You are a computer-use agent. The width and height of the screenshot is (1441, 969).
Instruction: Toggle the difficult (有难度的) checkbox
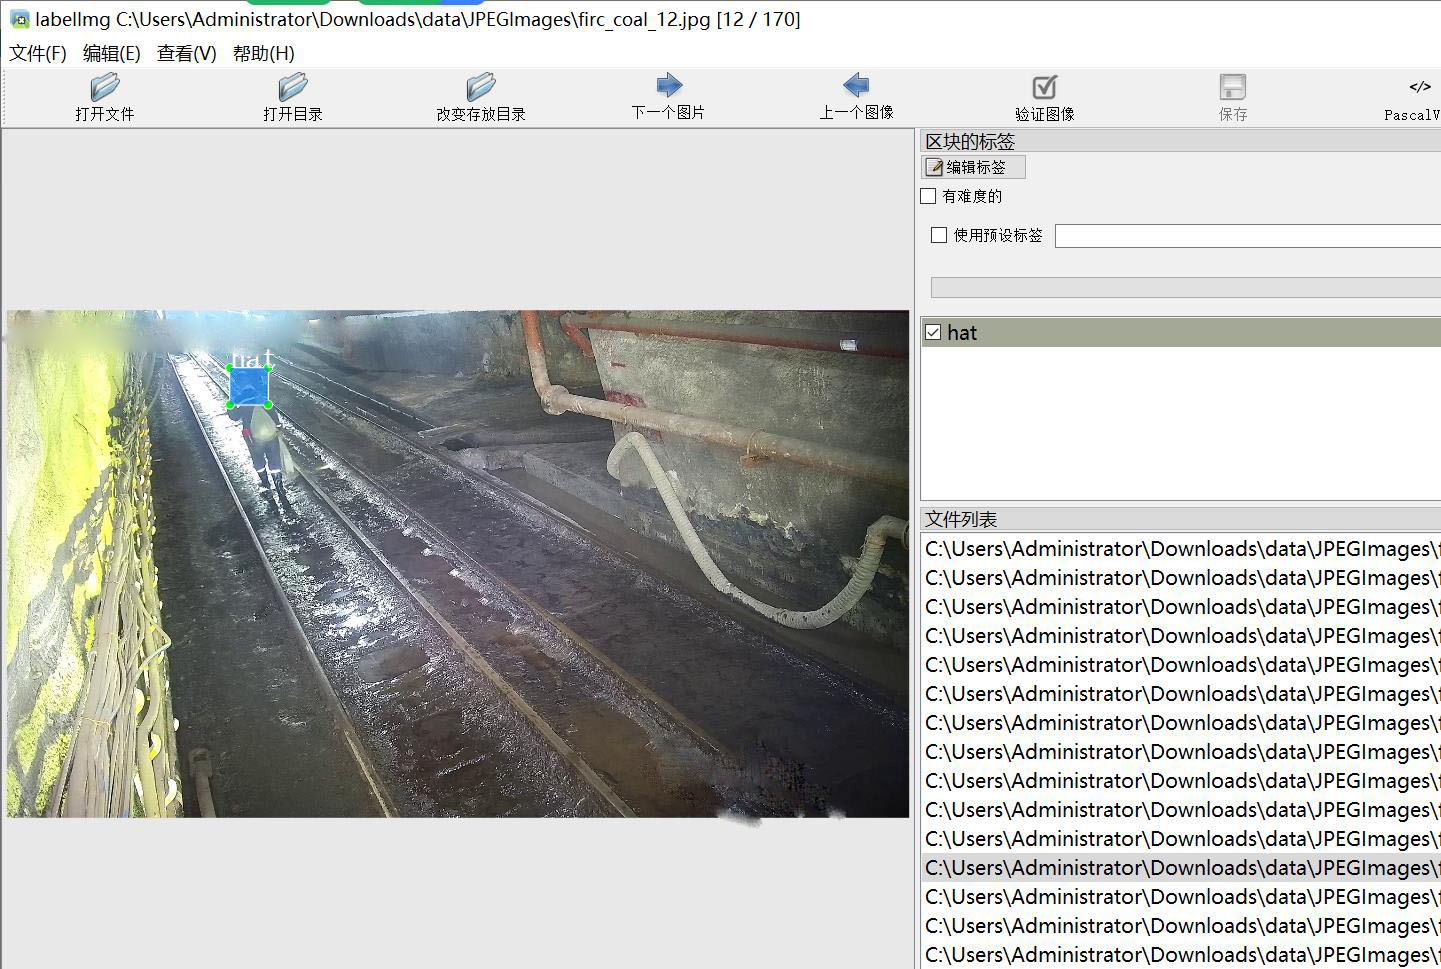[x=929, y=196]
